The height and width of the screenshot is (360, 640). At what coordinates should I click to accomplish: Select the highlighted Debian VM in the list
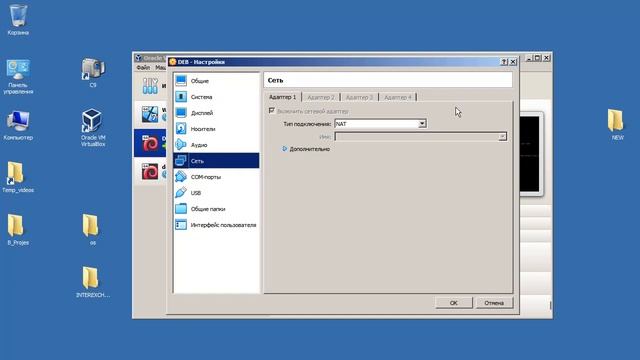(x=150, y=143)
